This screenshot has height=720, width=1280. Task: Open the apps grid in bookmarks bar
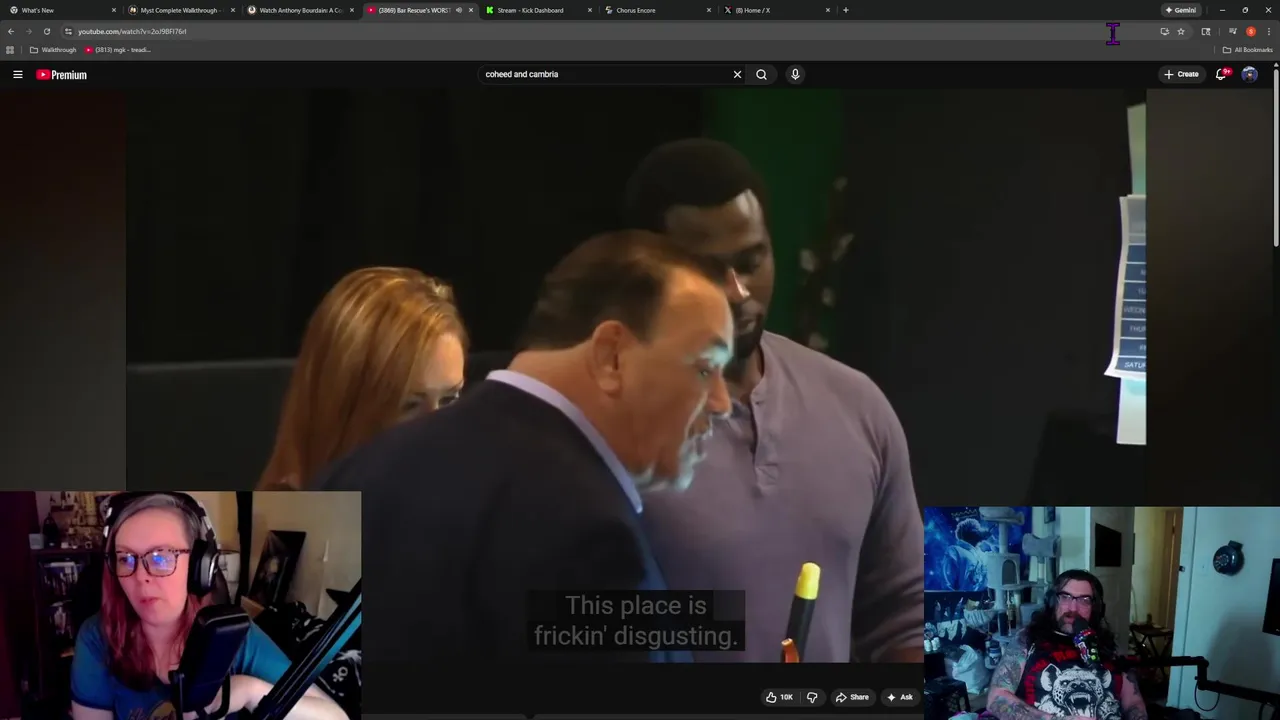10,50
